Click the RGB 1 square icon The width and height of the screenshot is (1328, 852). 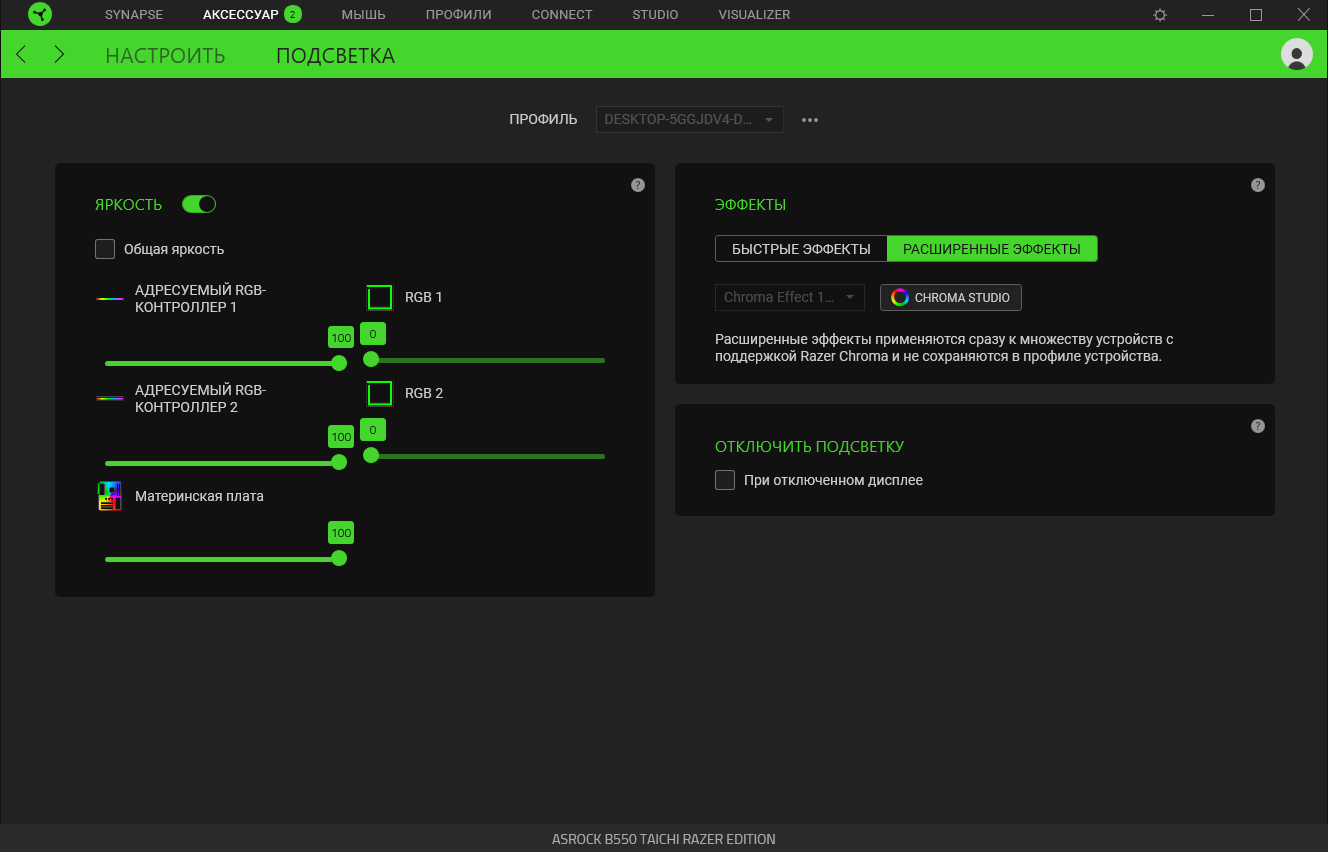[379, 297]
